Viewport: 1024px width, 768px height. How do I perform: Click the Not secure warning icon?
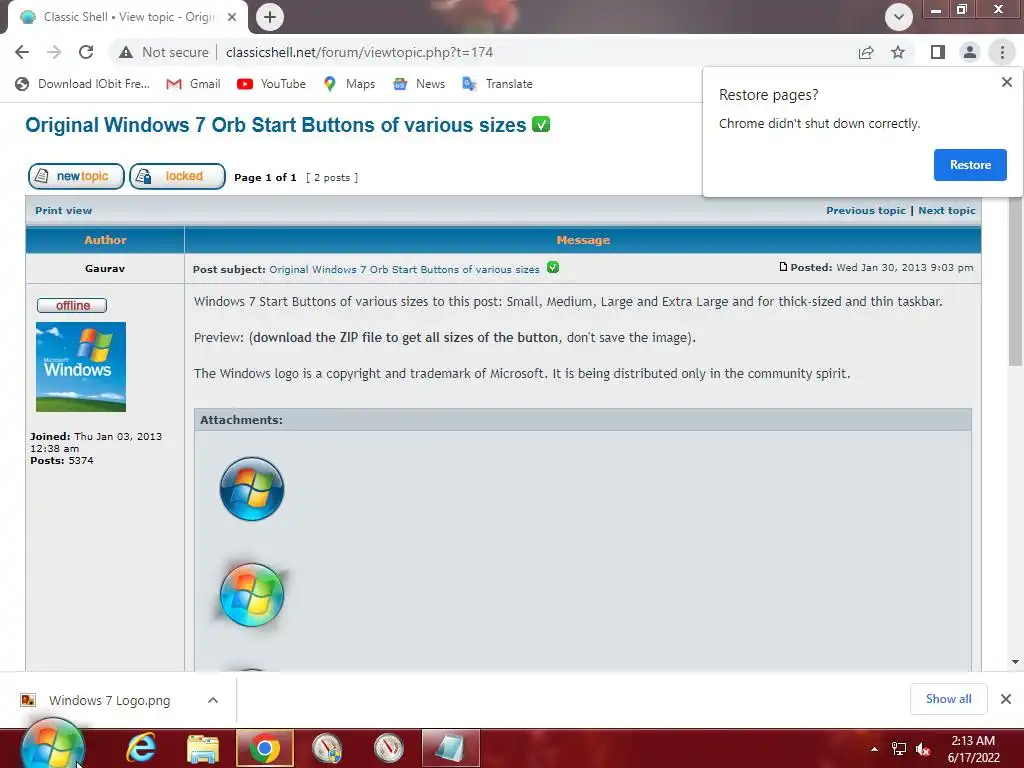[125, 52]
